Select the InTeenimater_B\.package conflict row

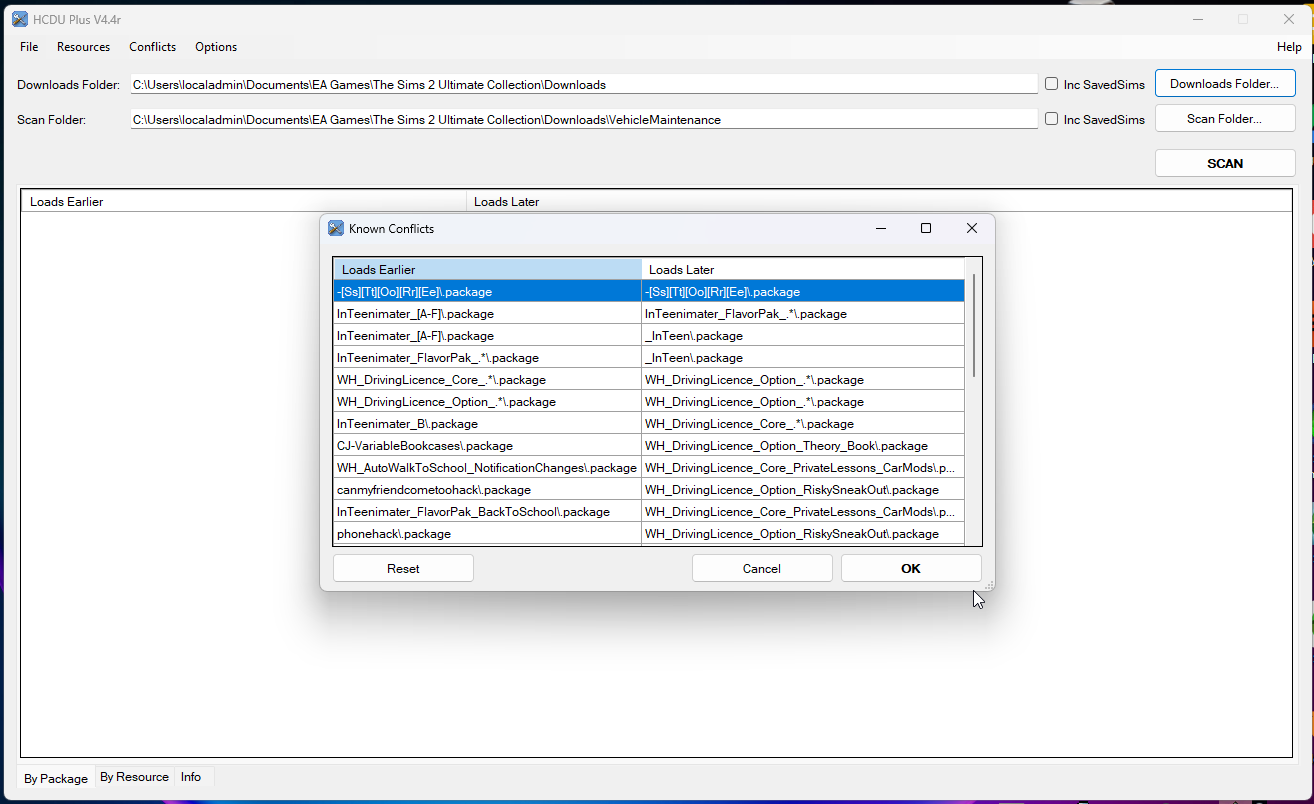click(x=486, y=423)
